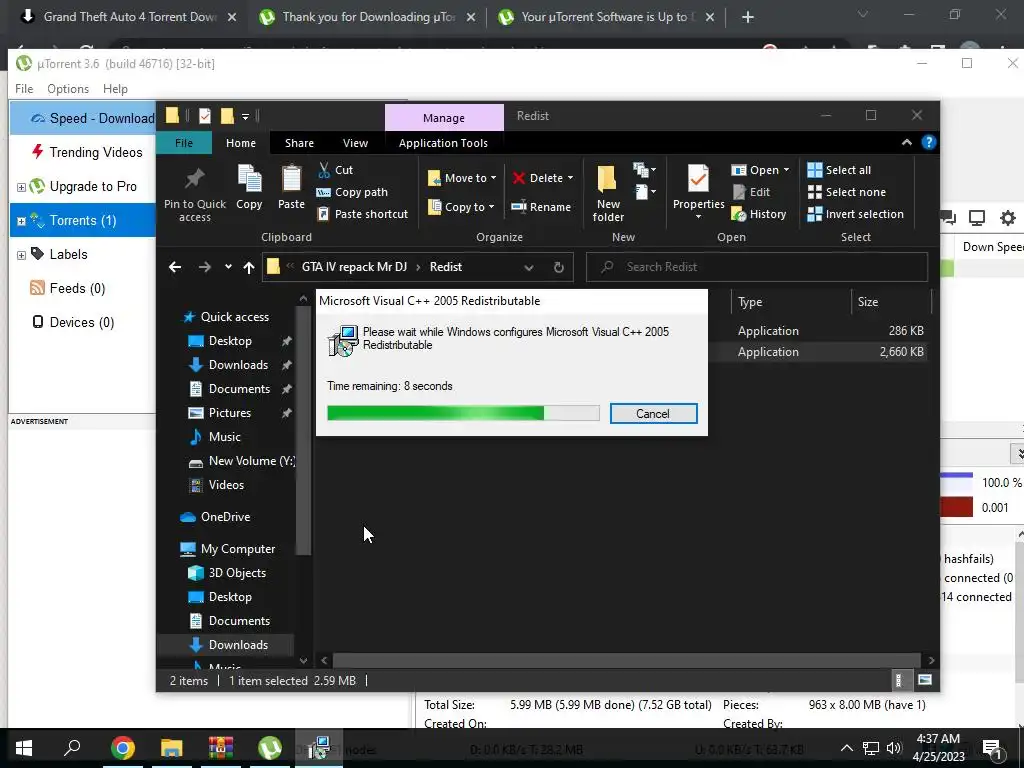Collapse the ribbon with chevron
The width and height of the screenshot is (1024, 768).
906,142
